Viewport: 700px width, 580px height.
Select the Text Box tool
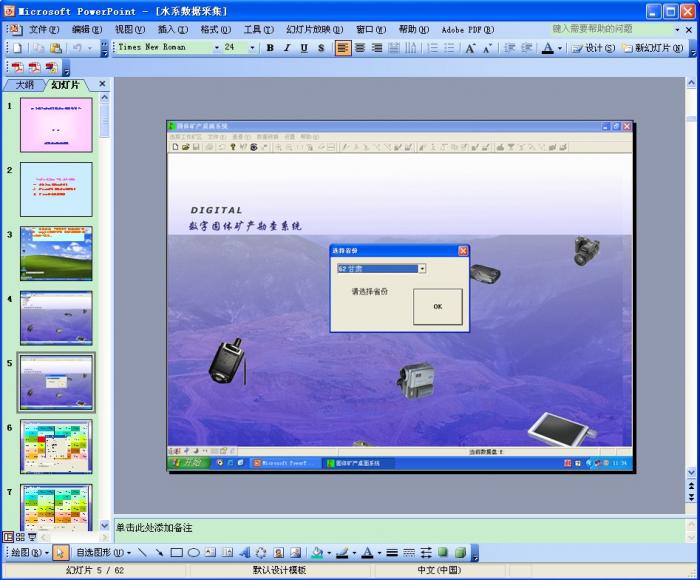(x=210, y=552)
